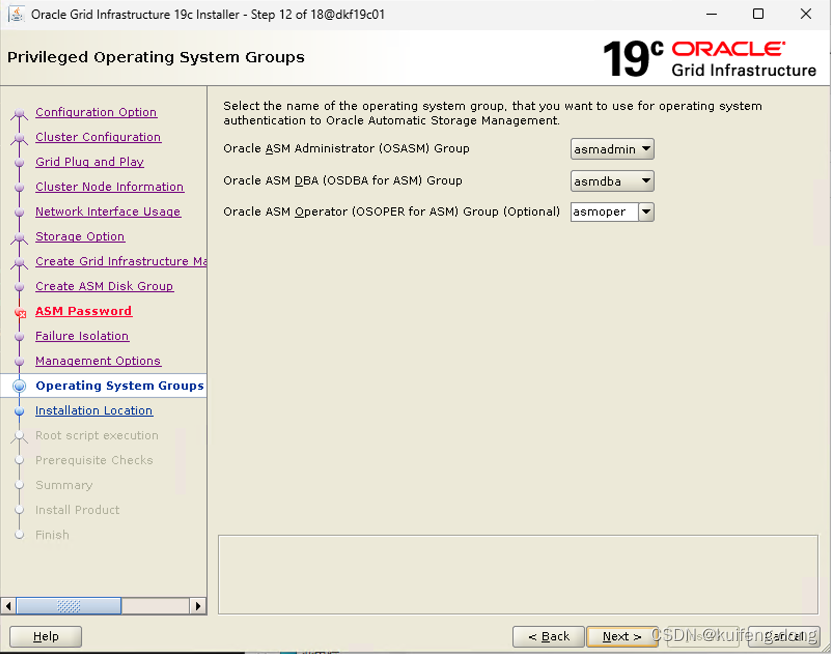
Task: Click the Help button
Action: [45, 636]
